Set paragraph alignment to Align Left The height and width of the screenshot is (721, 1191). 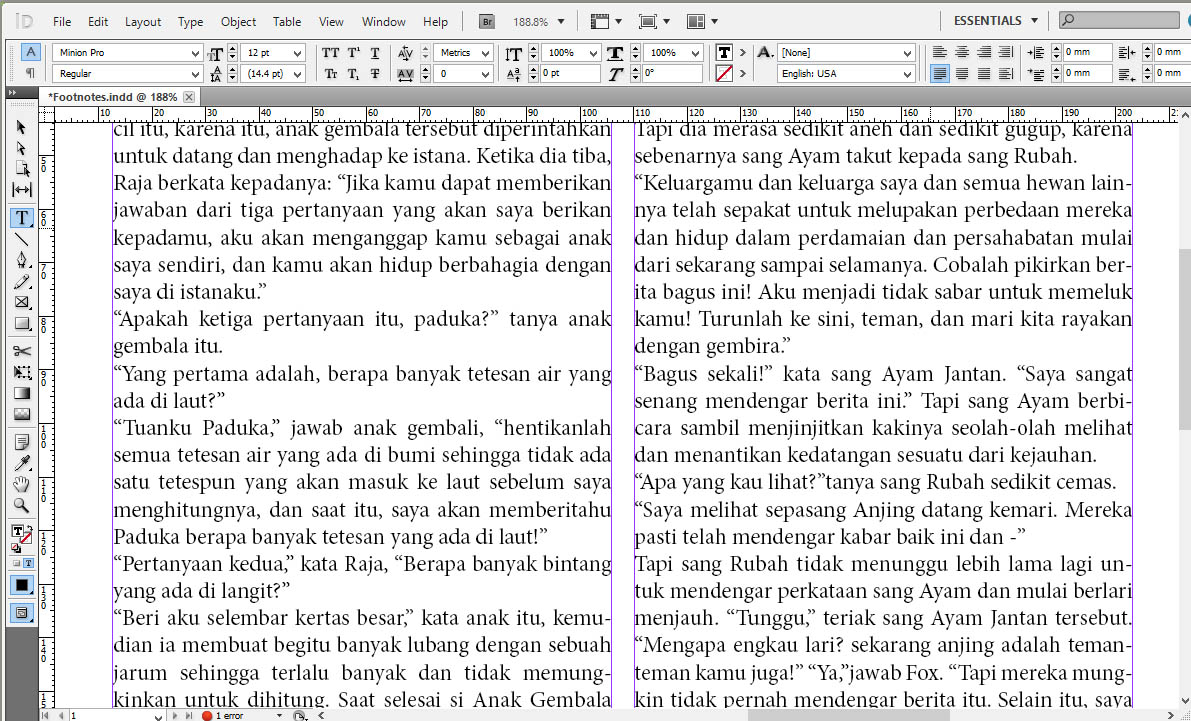pyautogui.click(x=940, y=52)
